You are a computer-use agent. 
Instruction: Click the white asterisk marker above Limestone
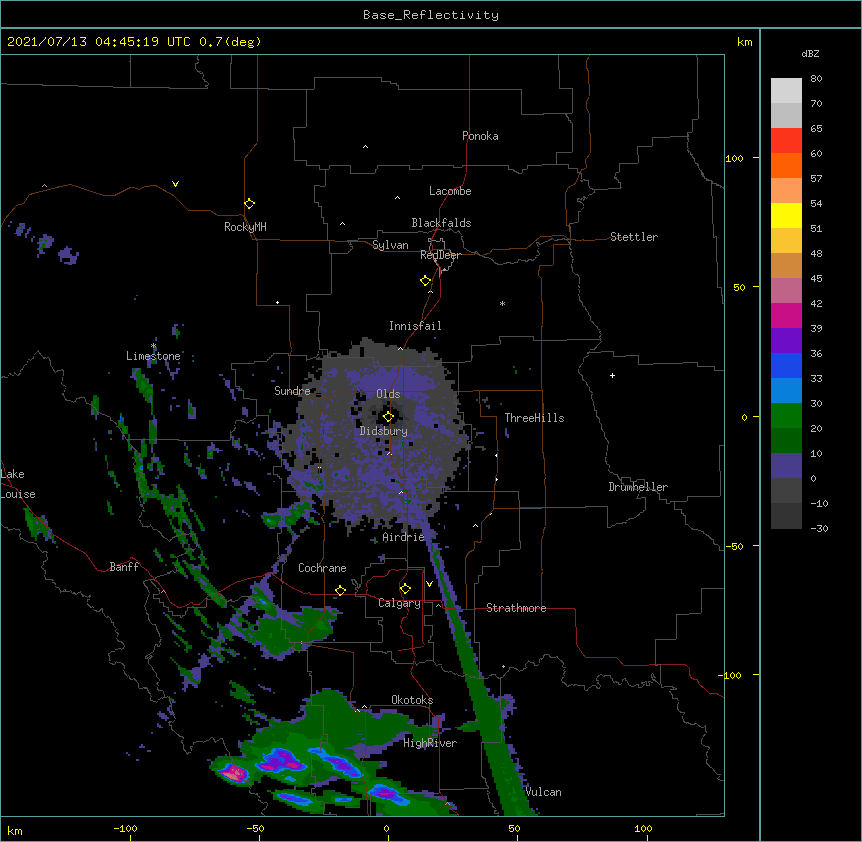click(153, 346)
